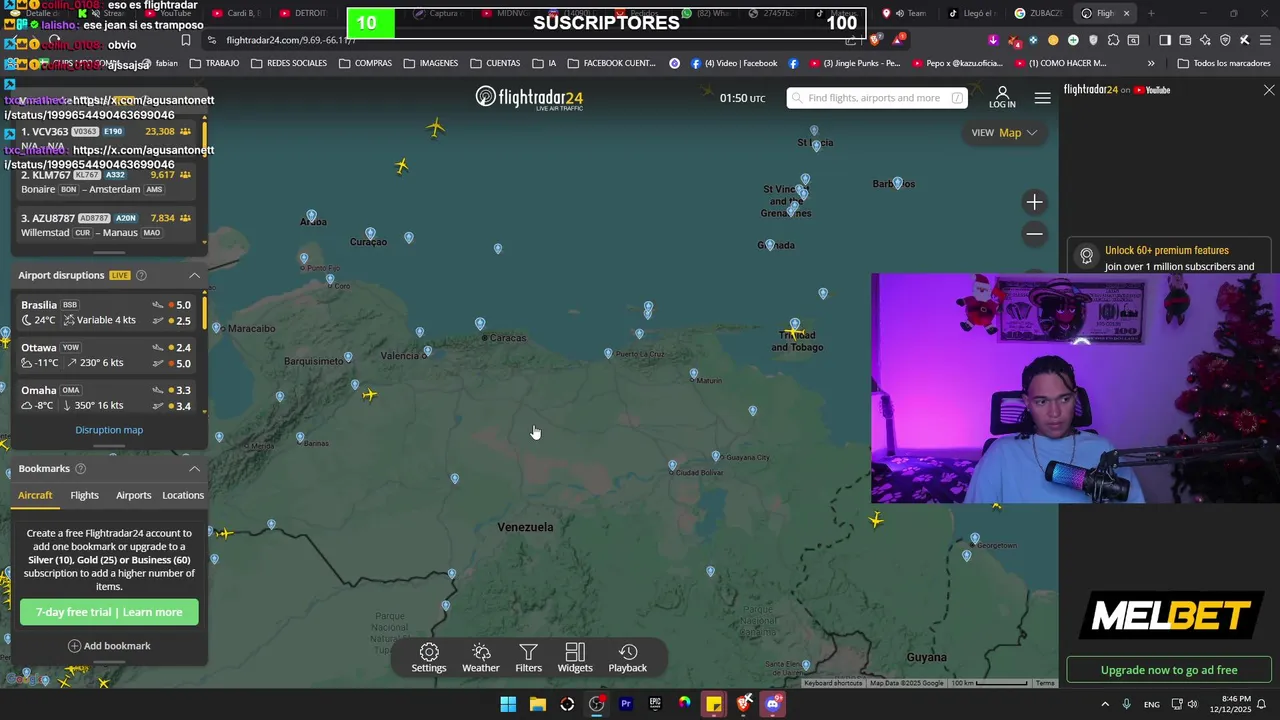Open the map Settings gear
The image size is (1280, 720).
coord(429,658)
